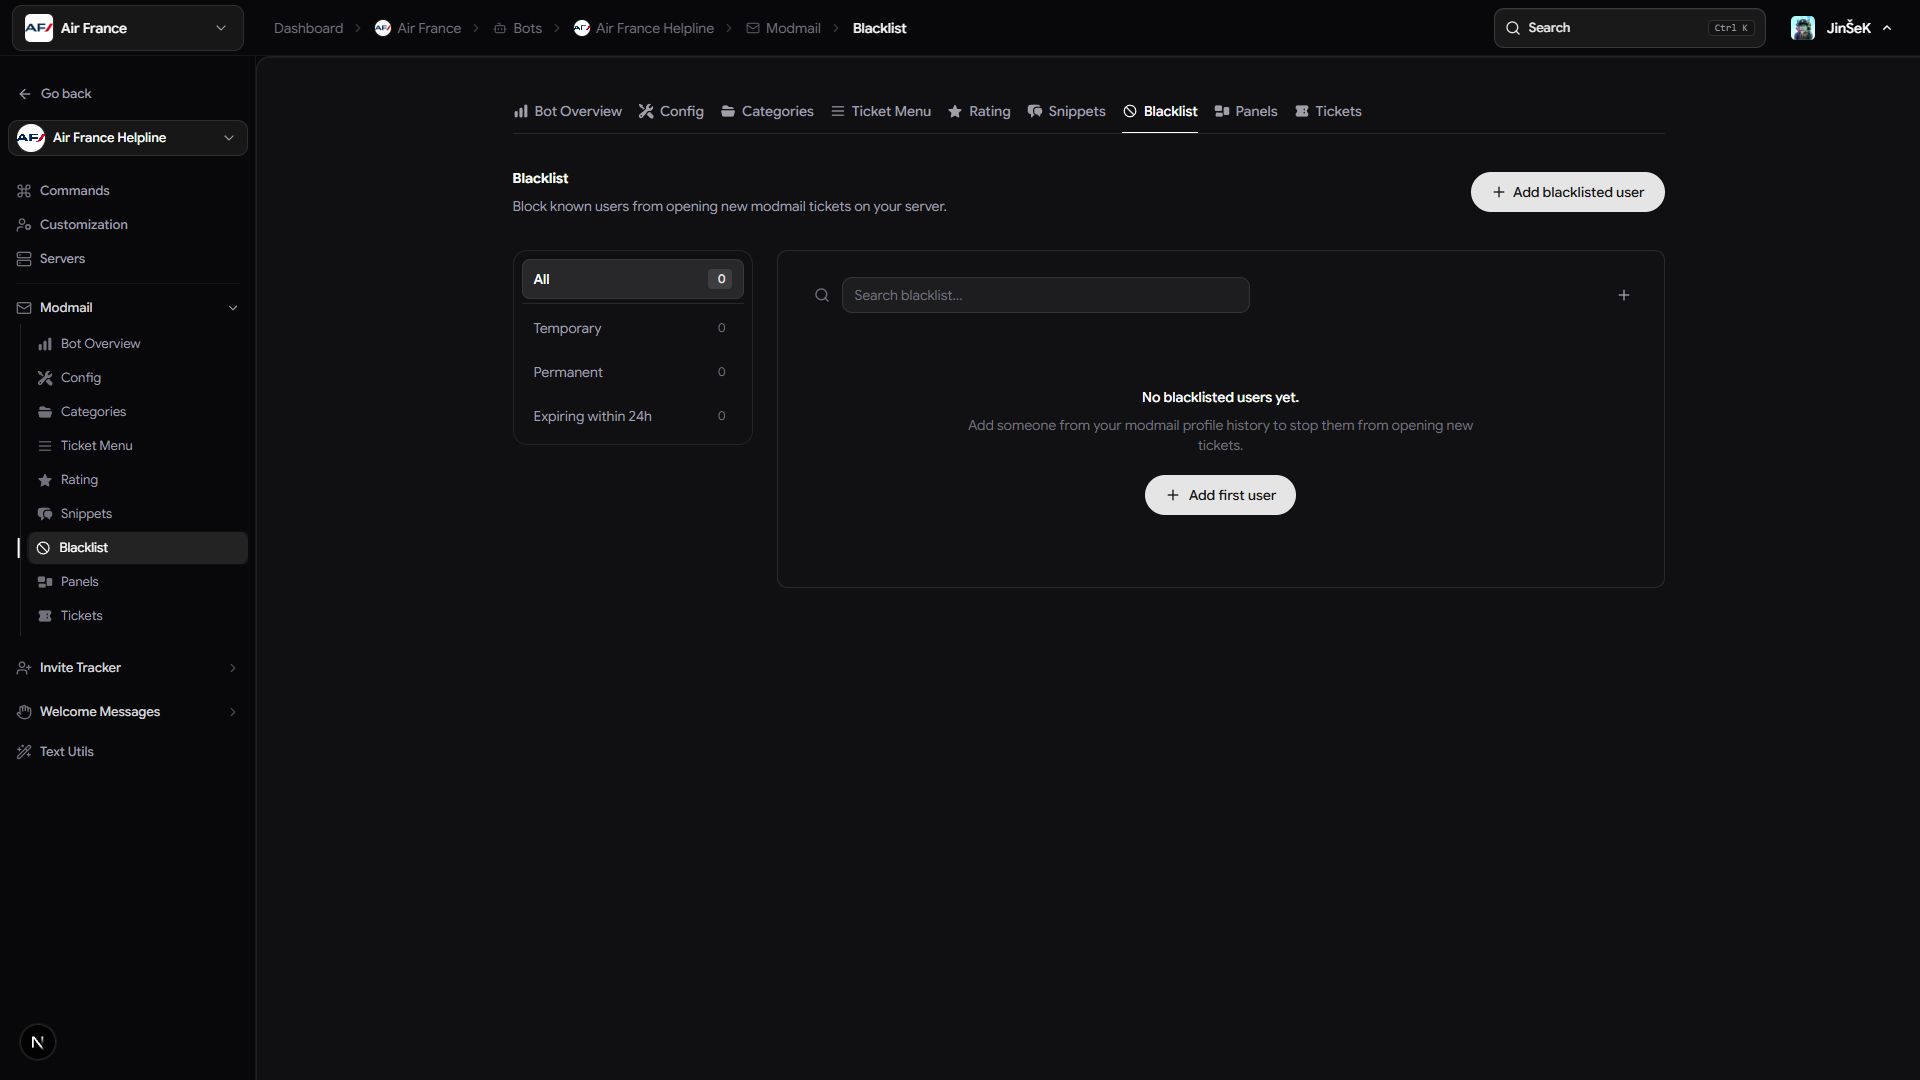Viewport: 1920px width, 1080px height.
Task: Click Add blacklisted user button
Action: point(1567,192)
